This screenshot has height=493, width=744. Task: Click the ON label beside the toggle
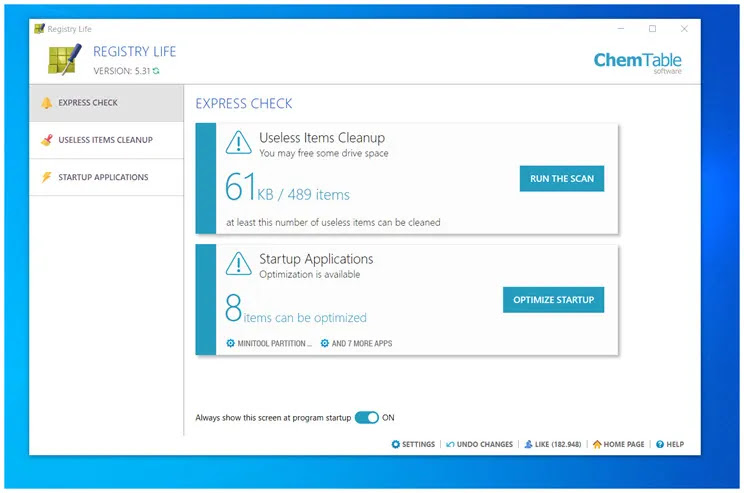tap(388, 418)
